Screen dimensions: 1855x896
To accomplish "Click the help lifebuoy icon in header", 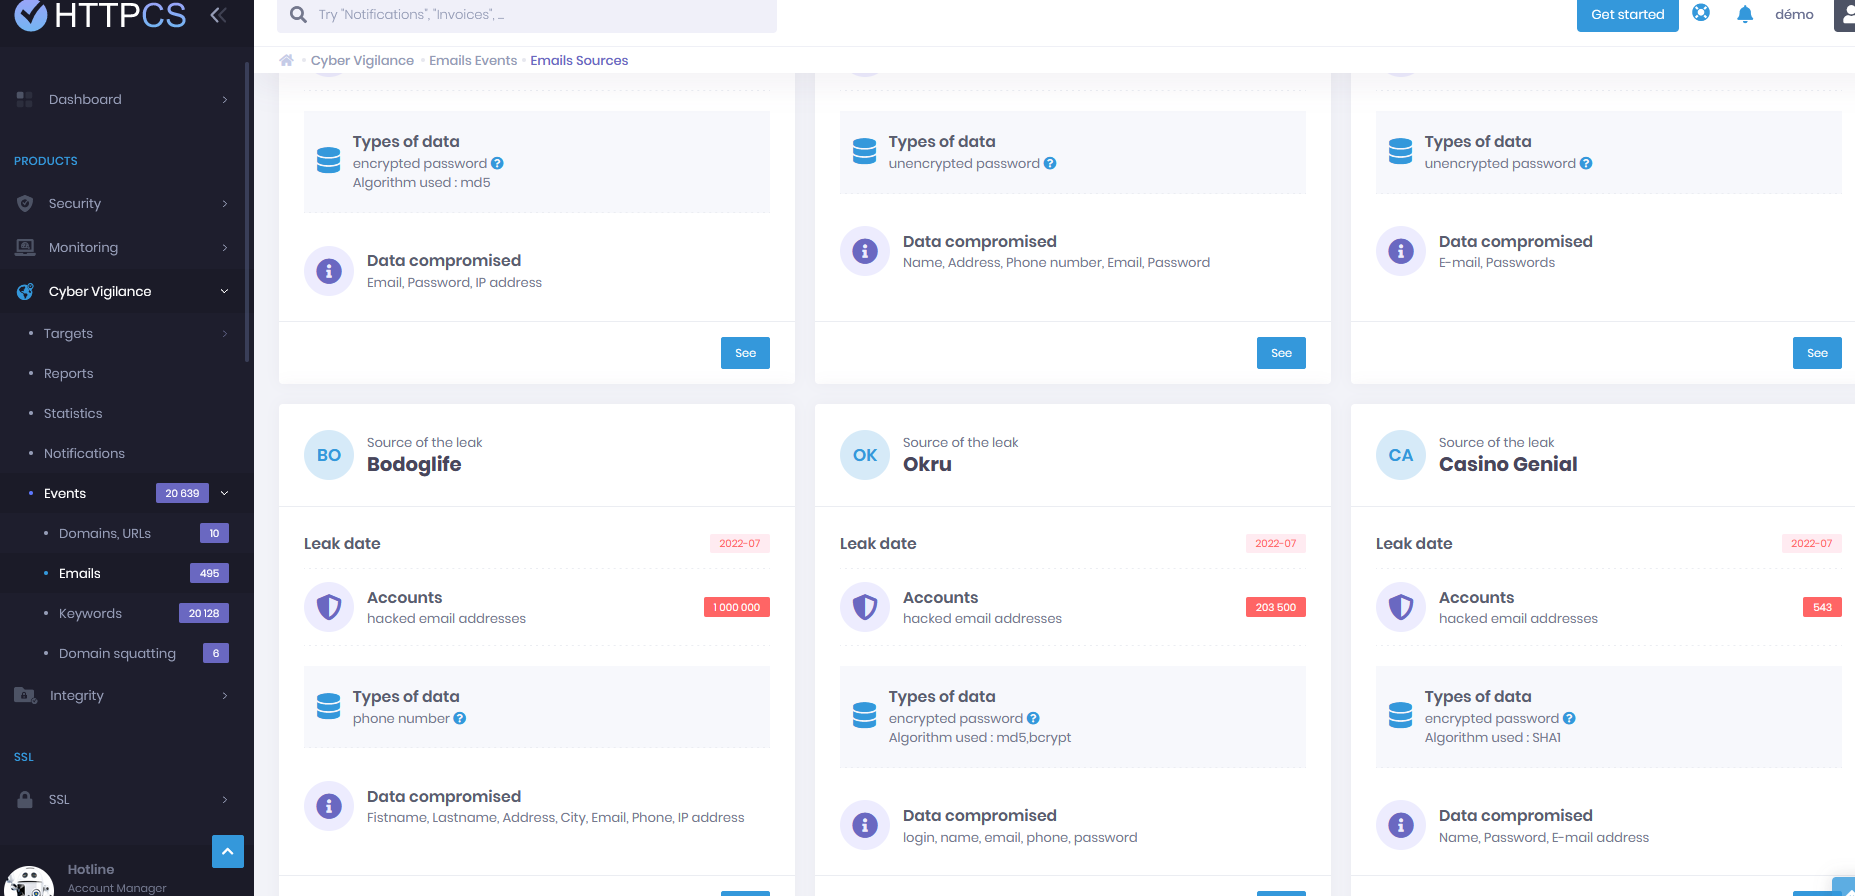I will tap(1701, 13).
